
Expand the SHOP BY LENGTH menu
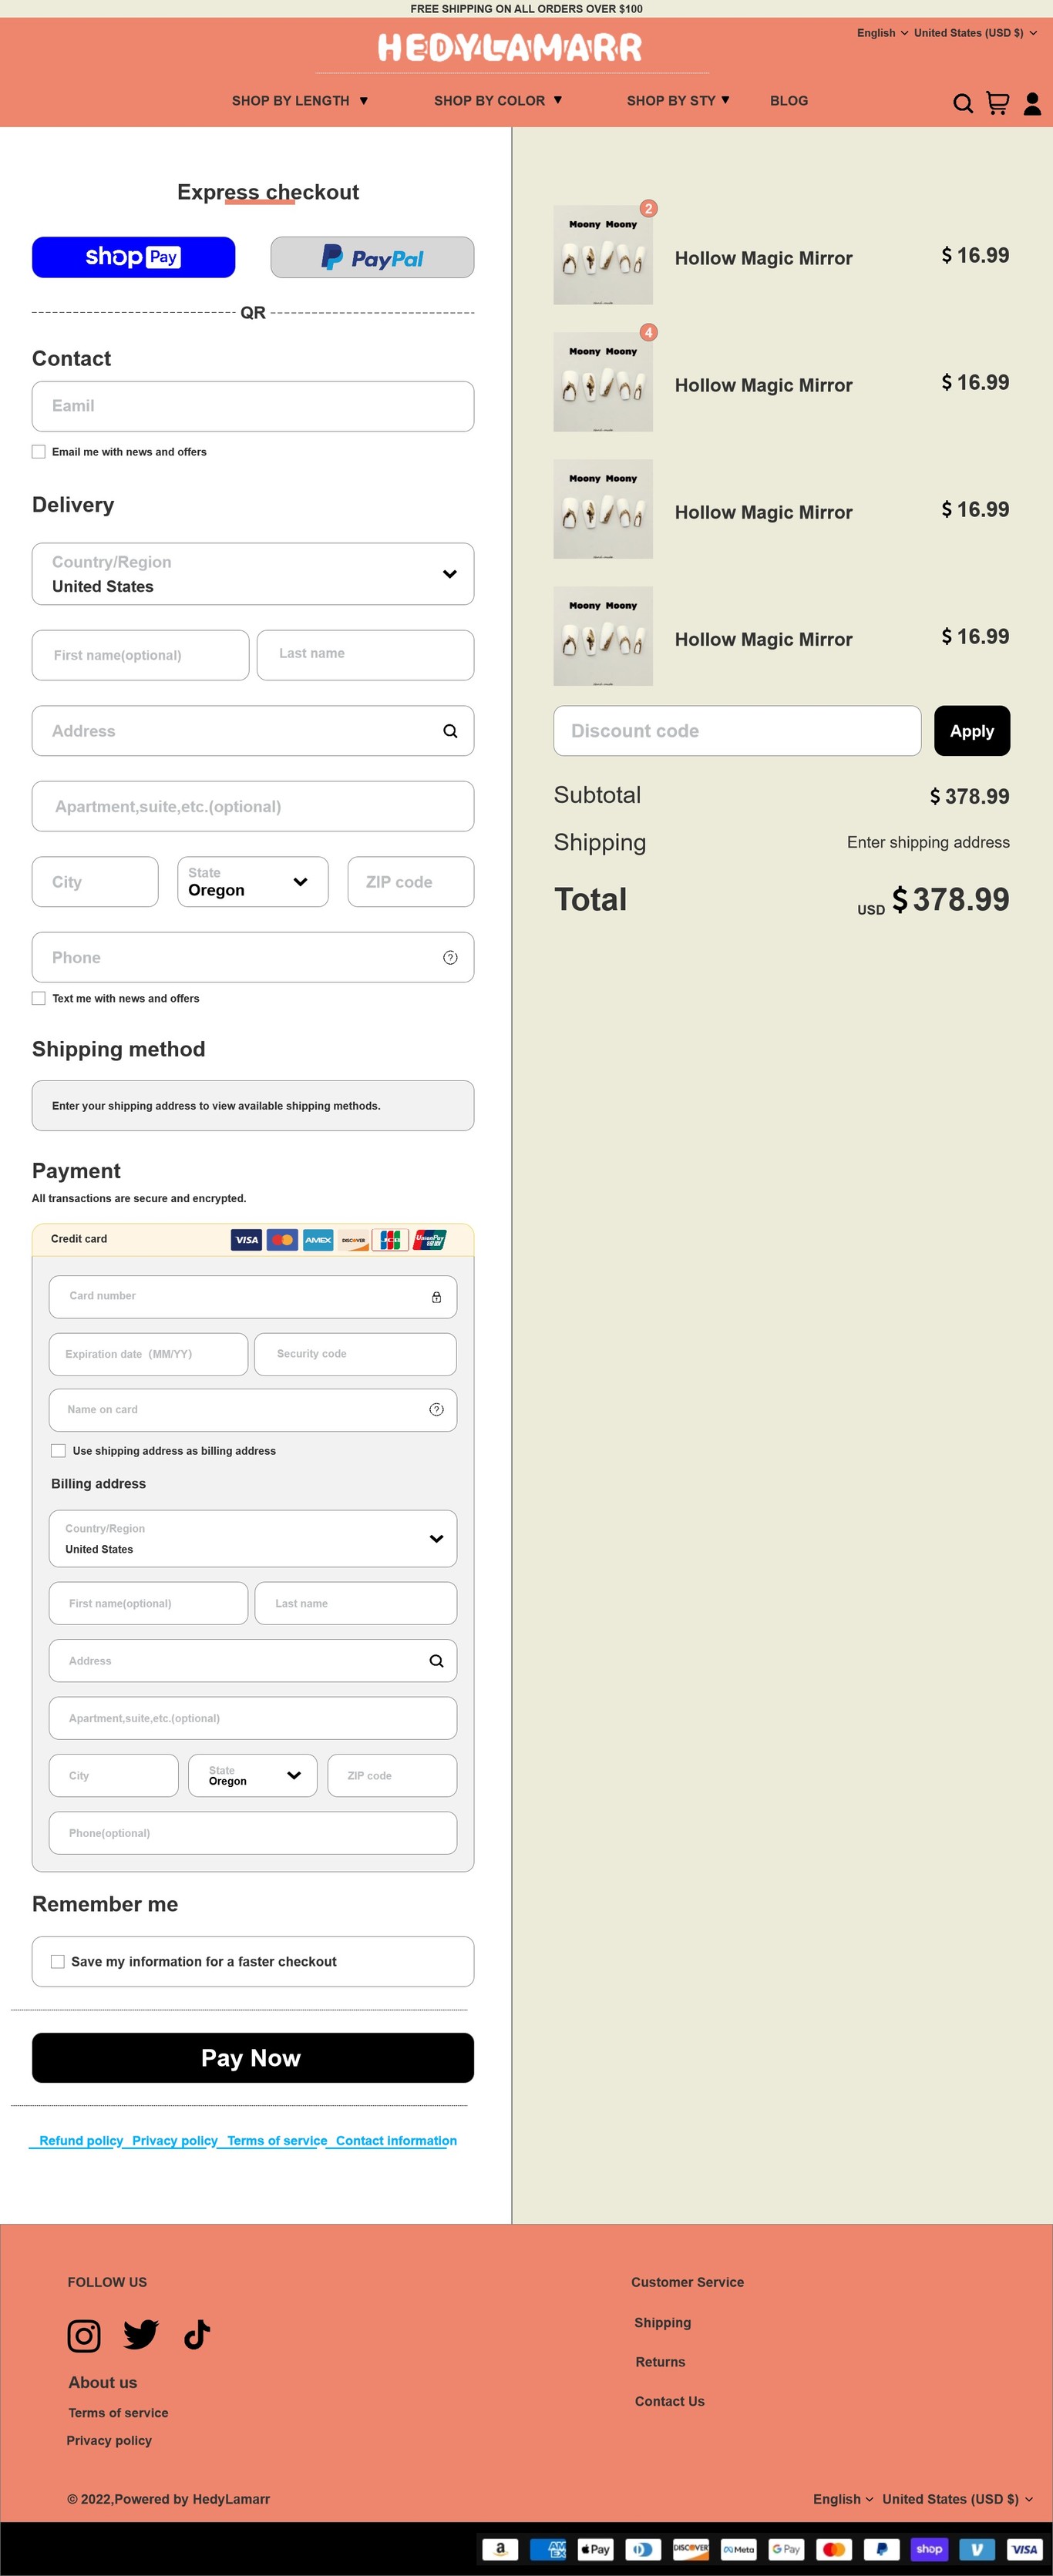pyautogui.click(x=300, y=101)
